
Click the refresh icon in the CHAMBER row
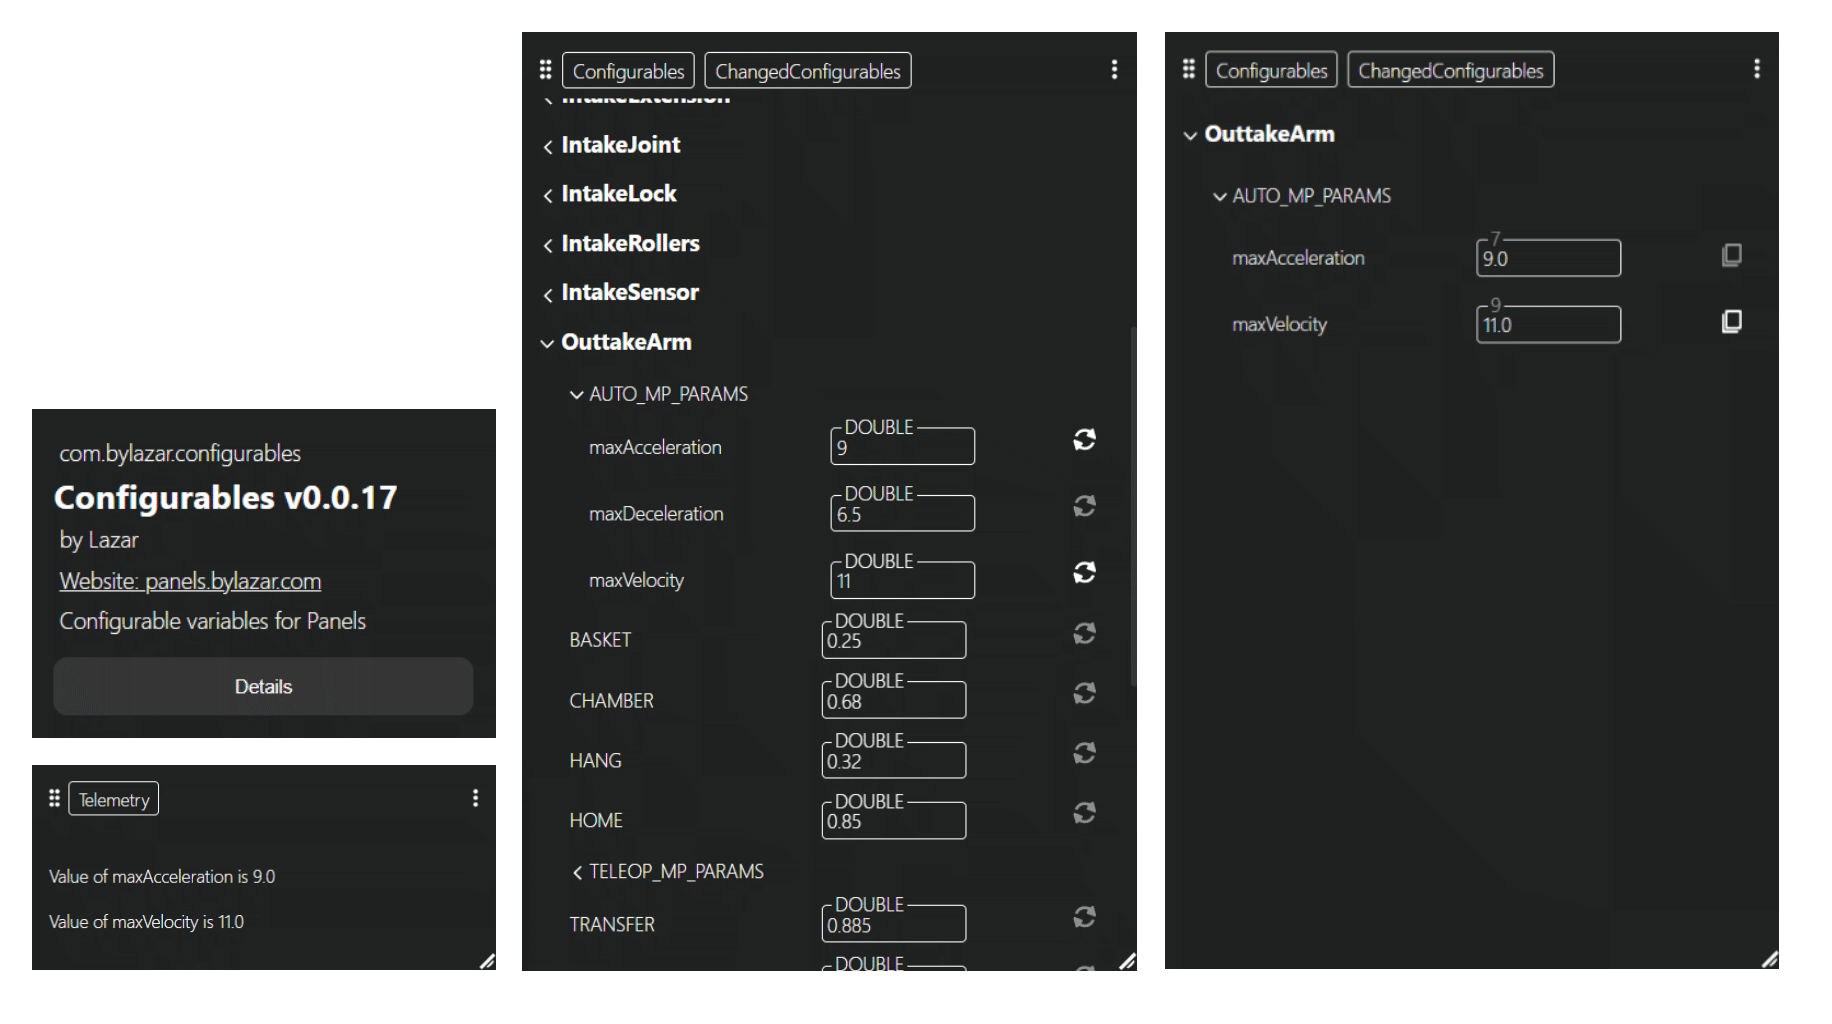coord(1084,693)
